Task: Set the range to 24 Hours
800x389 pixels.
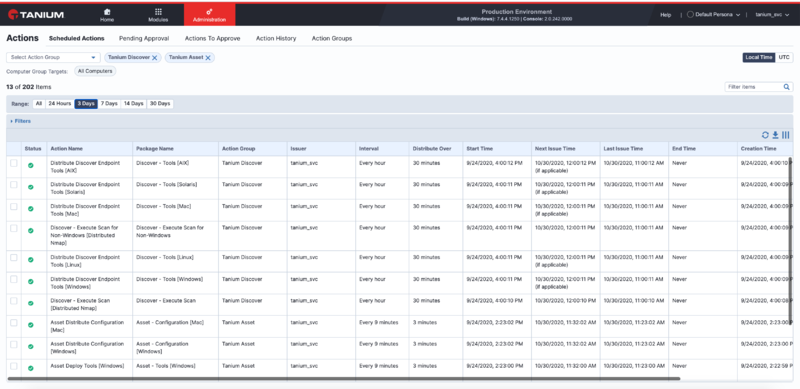Action: 60,104
